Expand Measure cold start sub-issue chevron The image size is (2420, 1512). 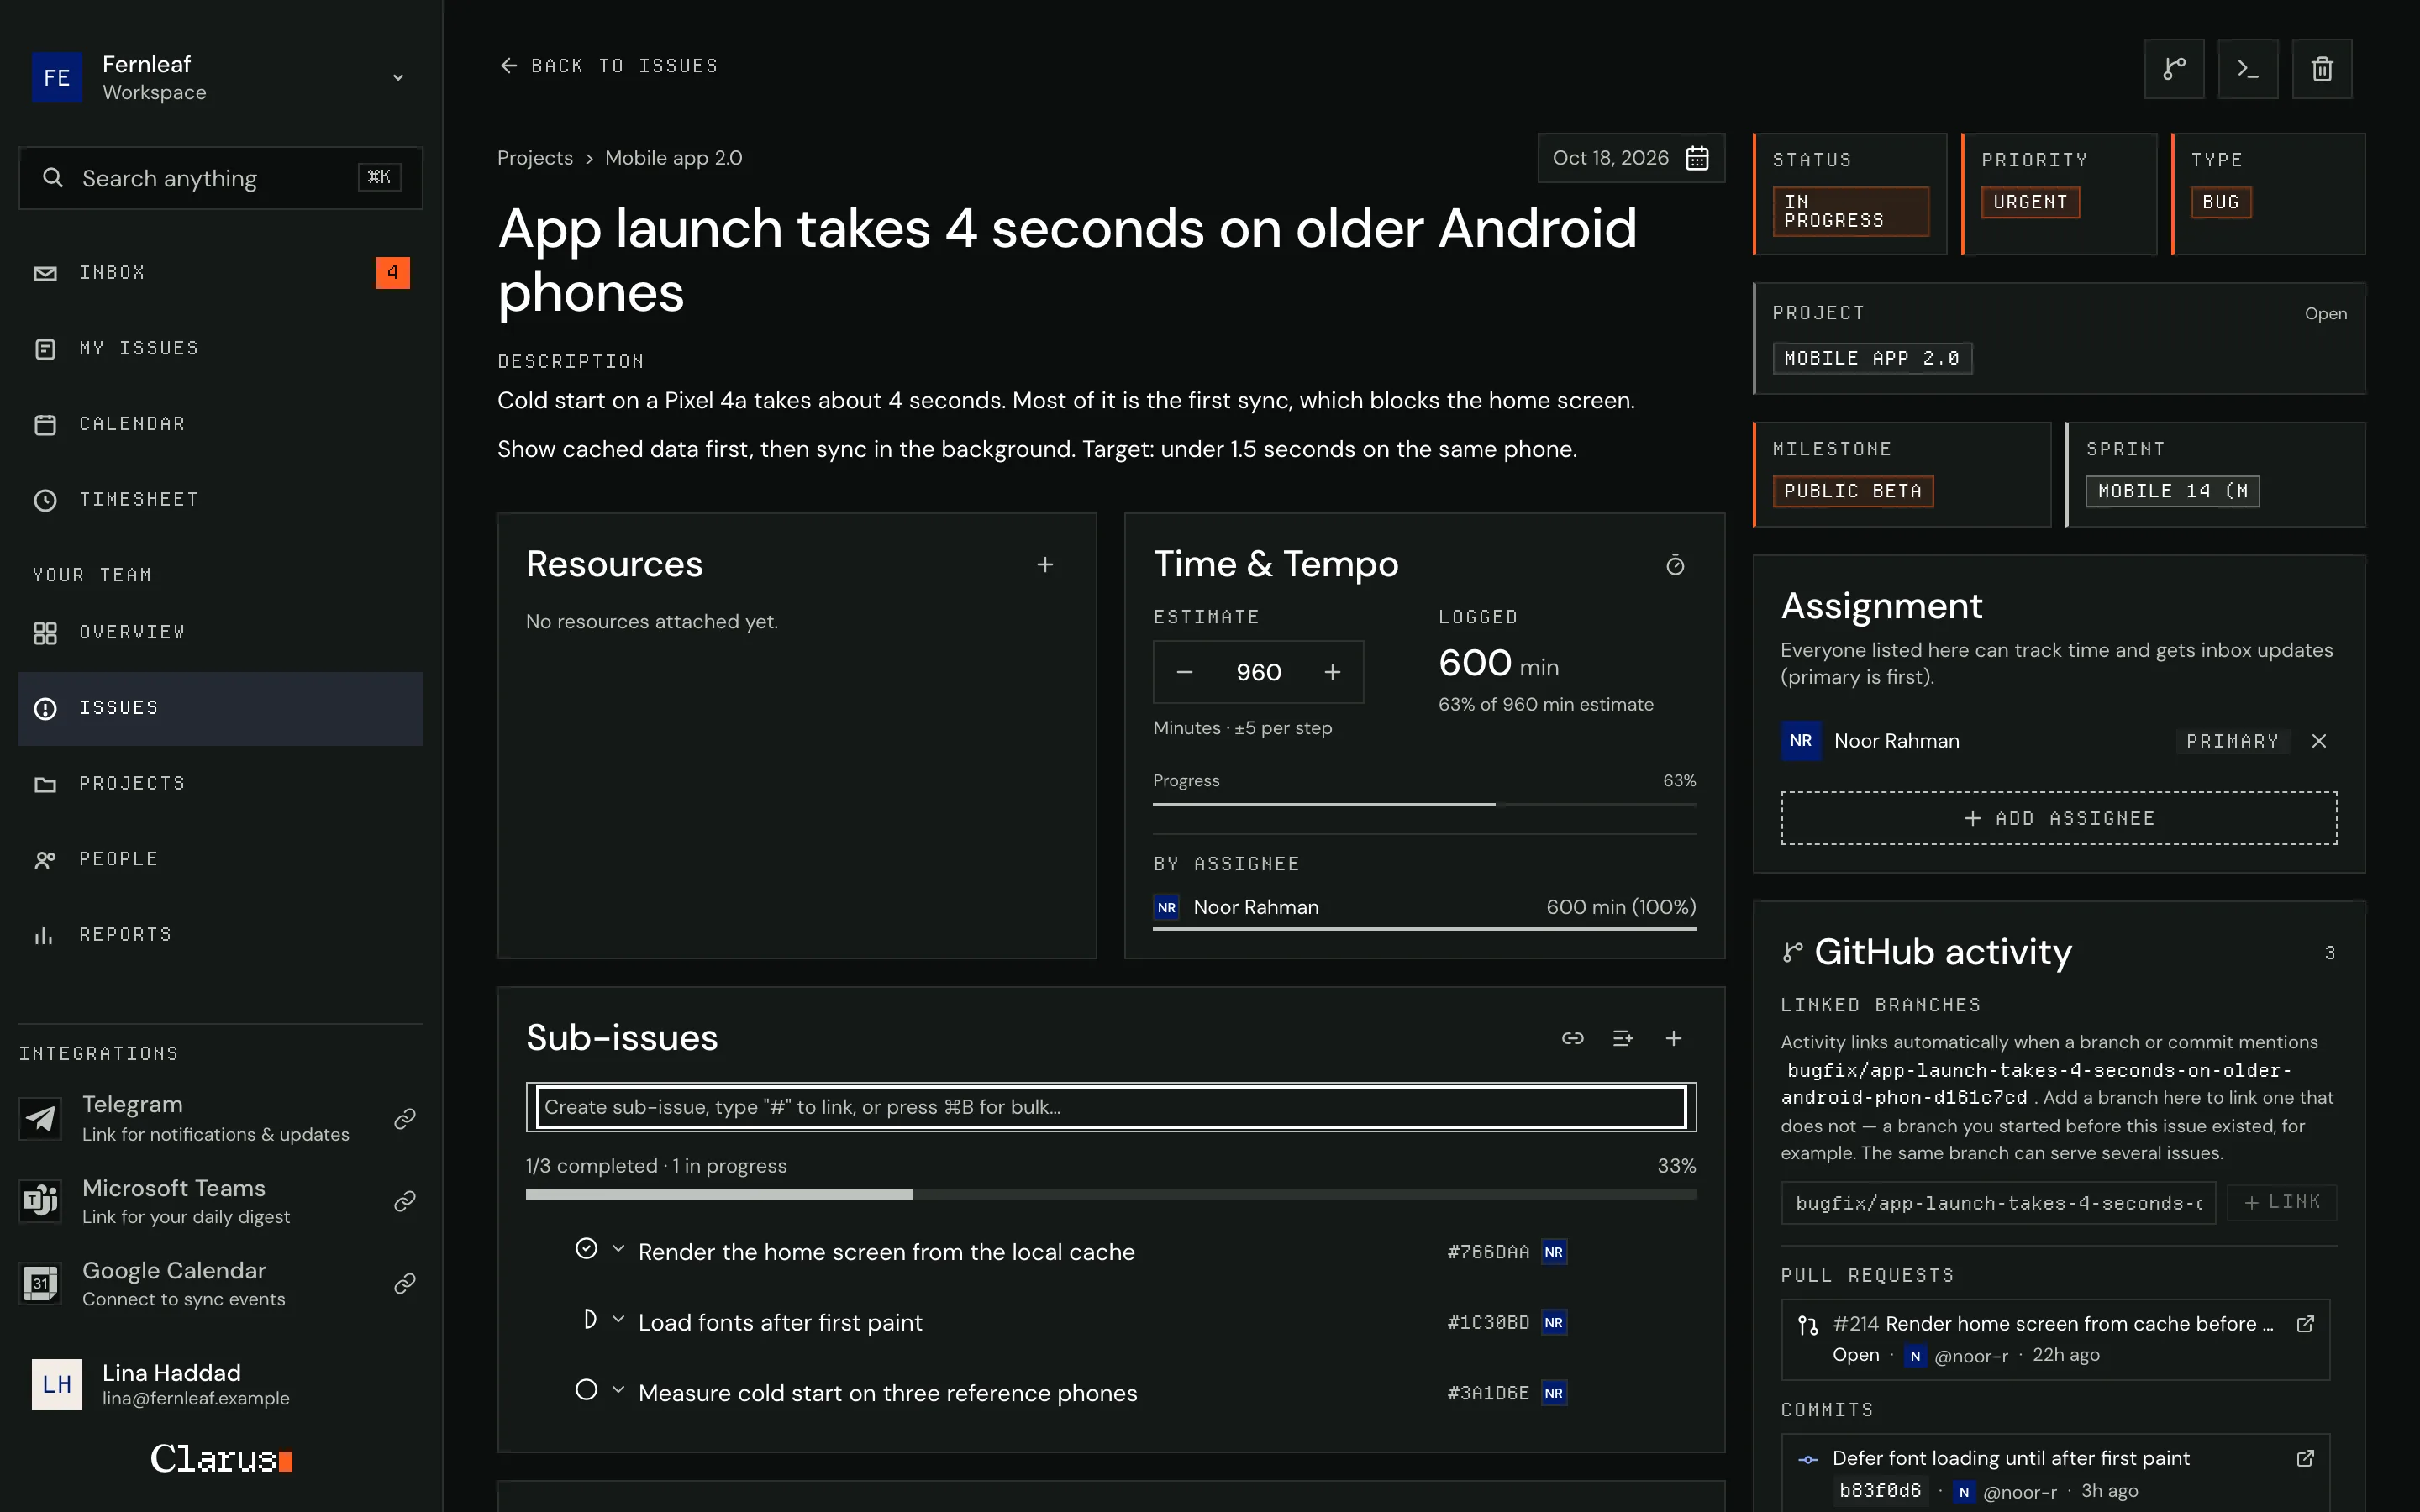[x=618, y=1390]
